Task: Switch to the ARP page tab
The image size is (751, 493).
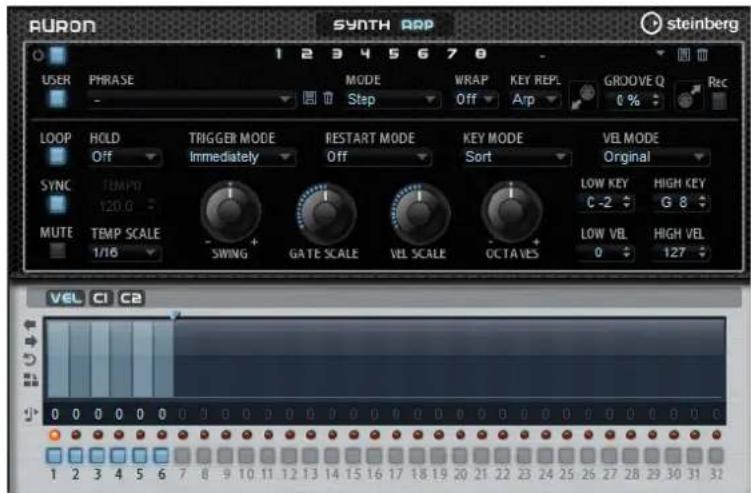Action: coord(418,25)
